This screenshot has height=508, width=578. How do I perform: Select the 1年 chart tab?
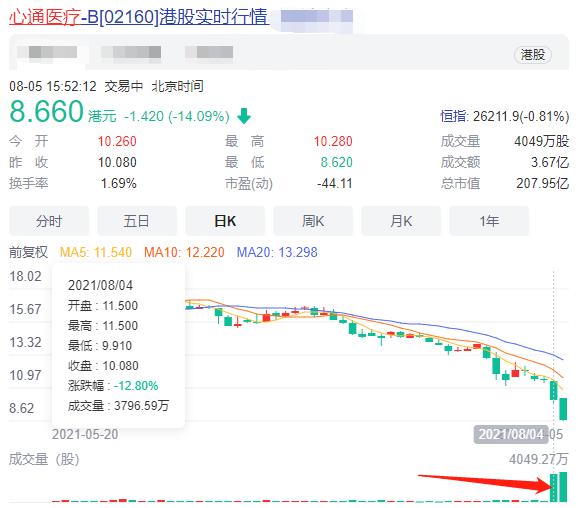[x=489, y=221]
